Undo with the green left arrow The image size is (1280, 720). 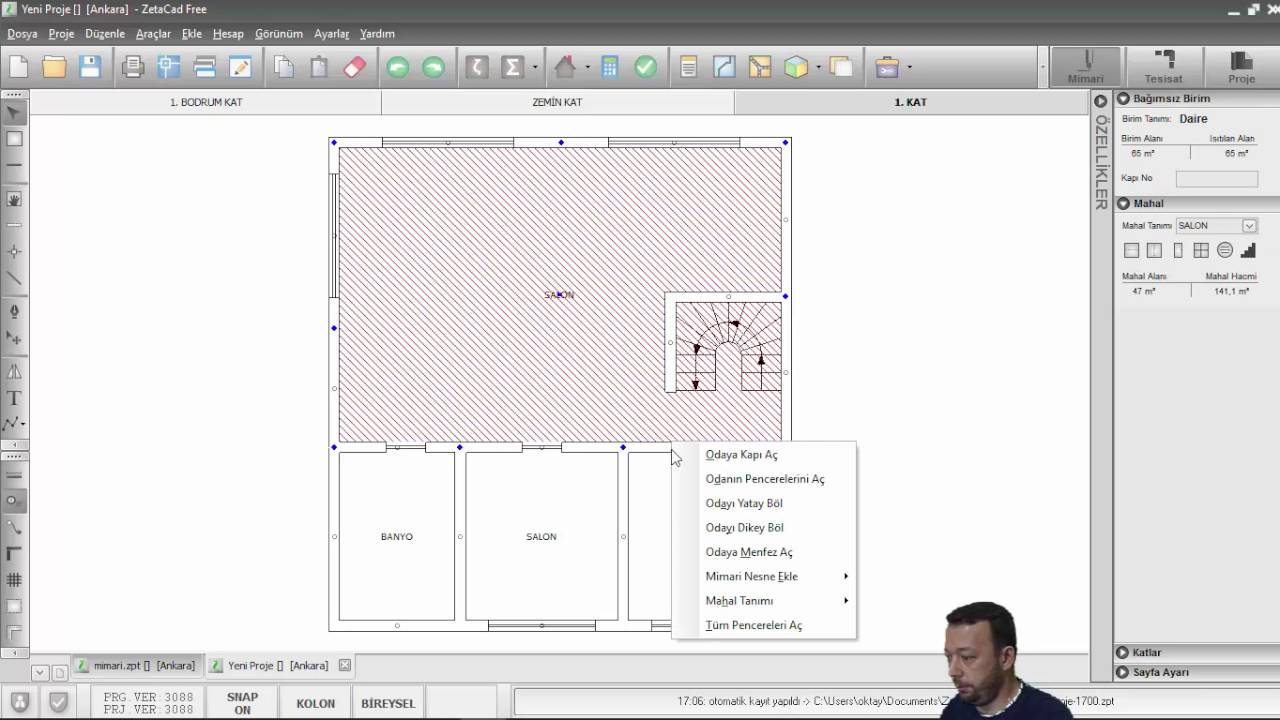coord(398,67)
